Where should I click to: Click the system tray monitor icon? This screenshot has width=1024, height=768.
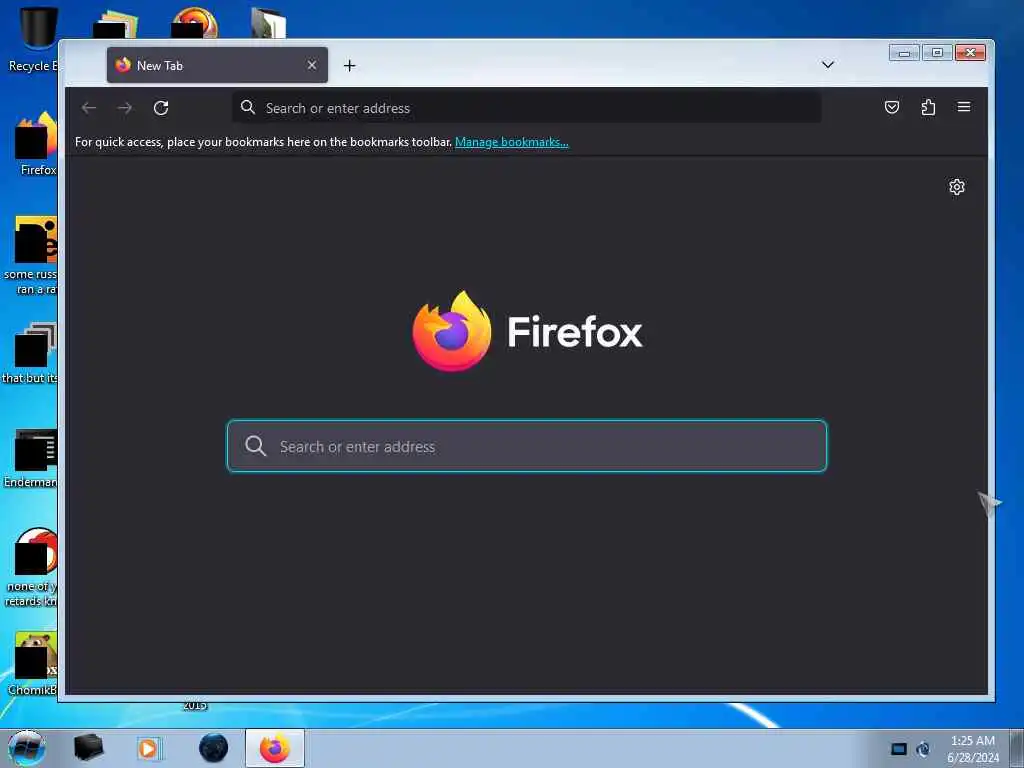click(x=899, y=749)
